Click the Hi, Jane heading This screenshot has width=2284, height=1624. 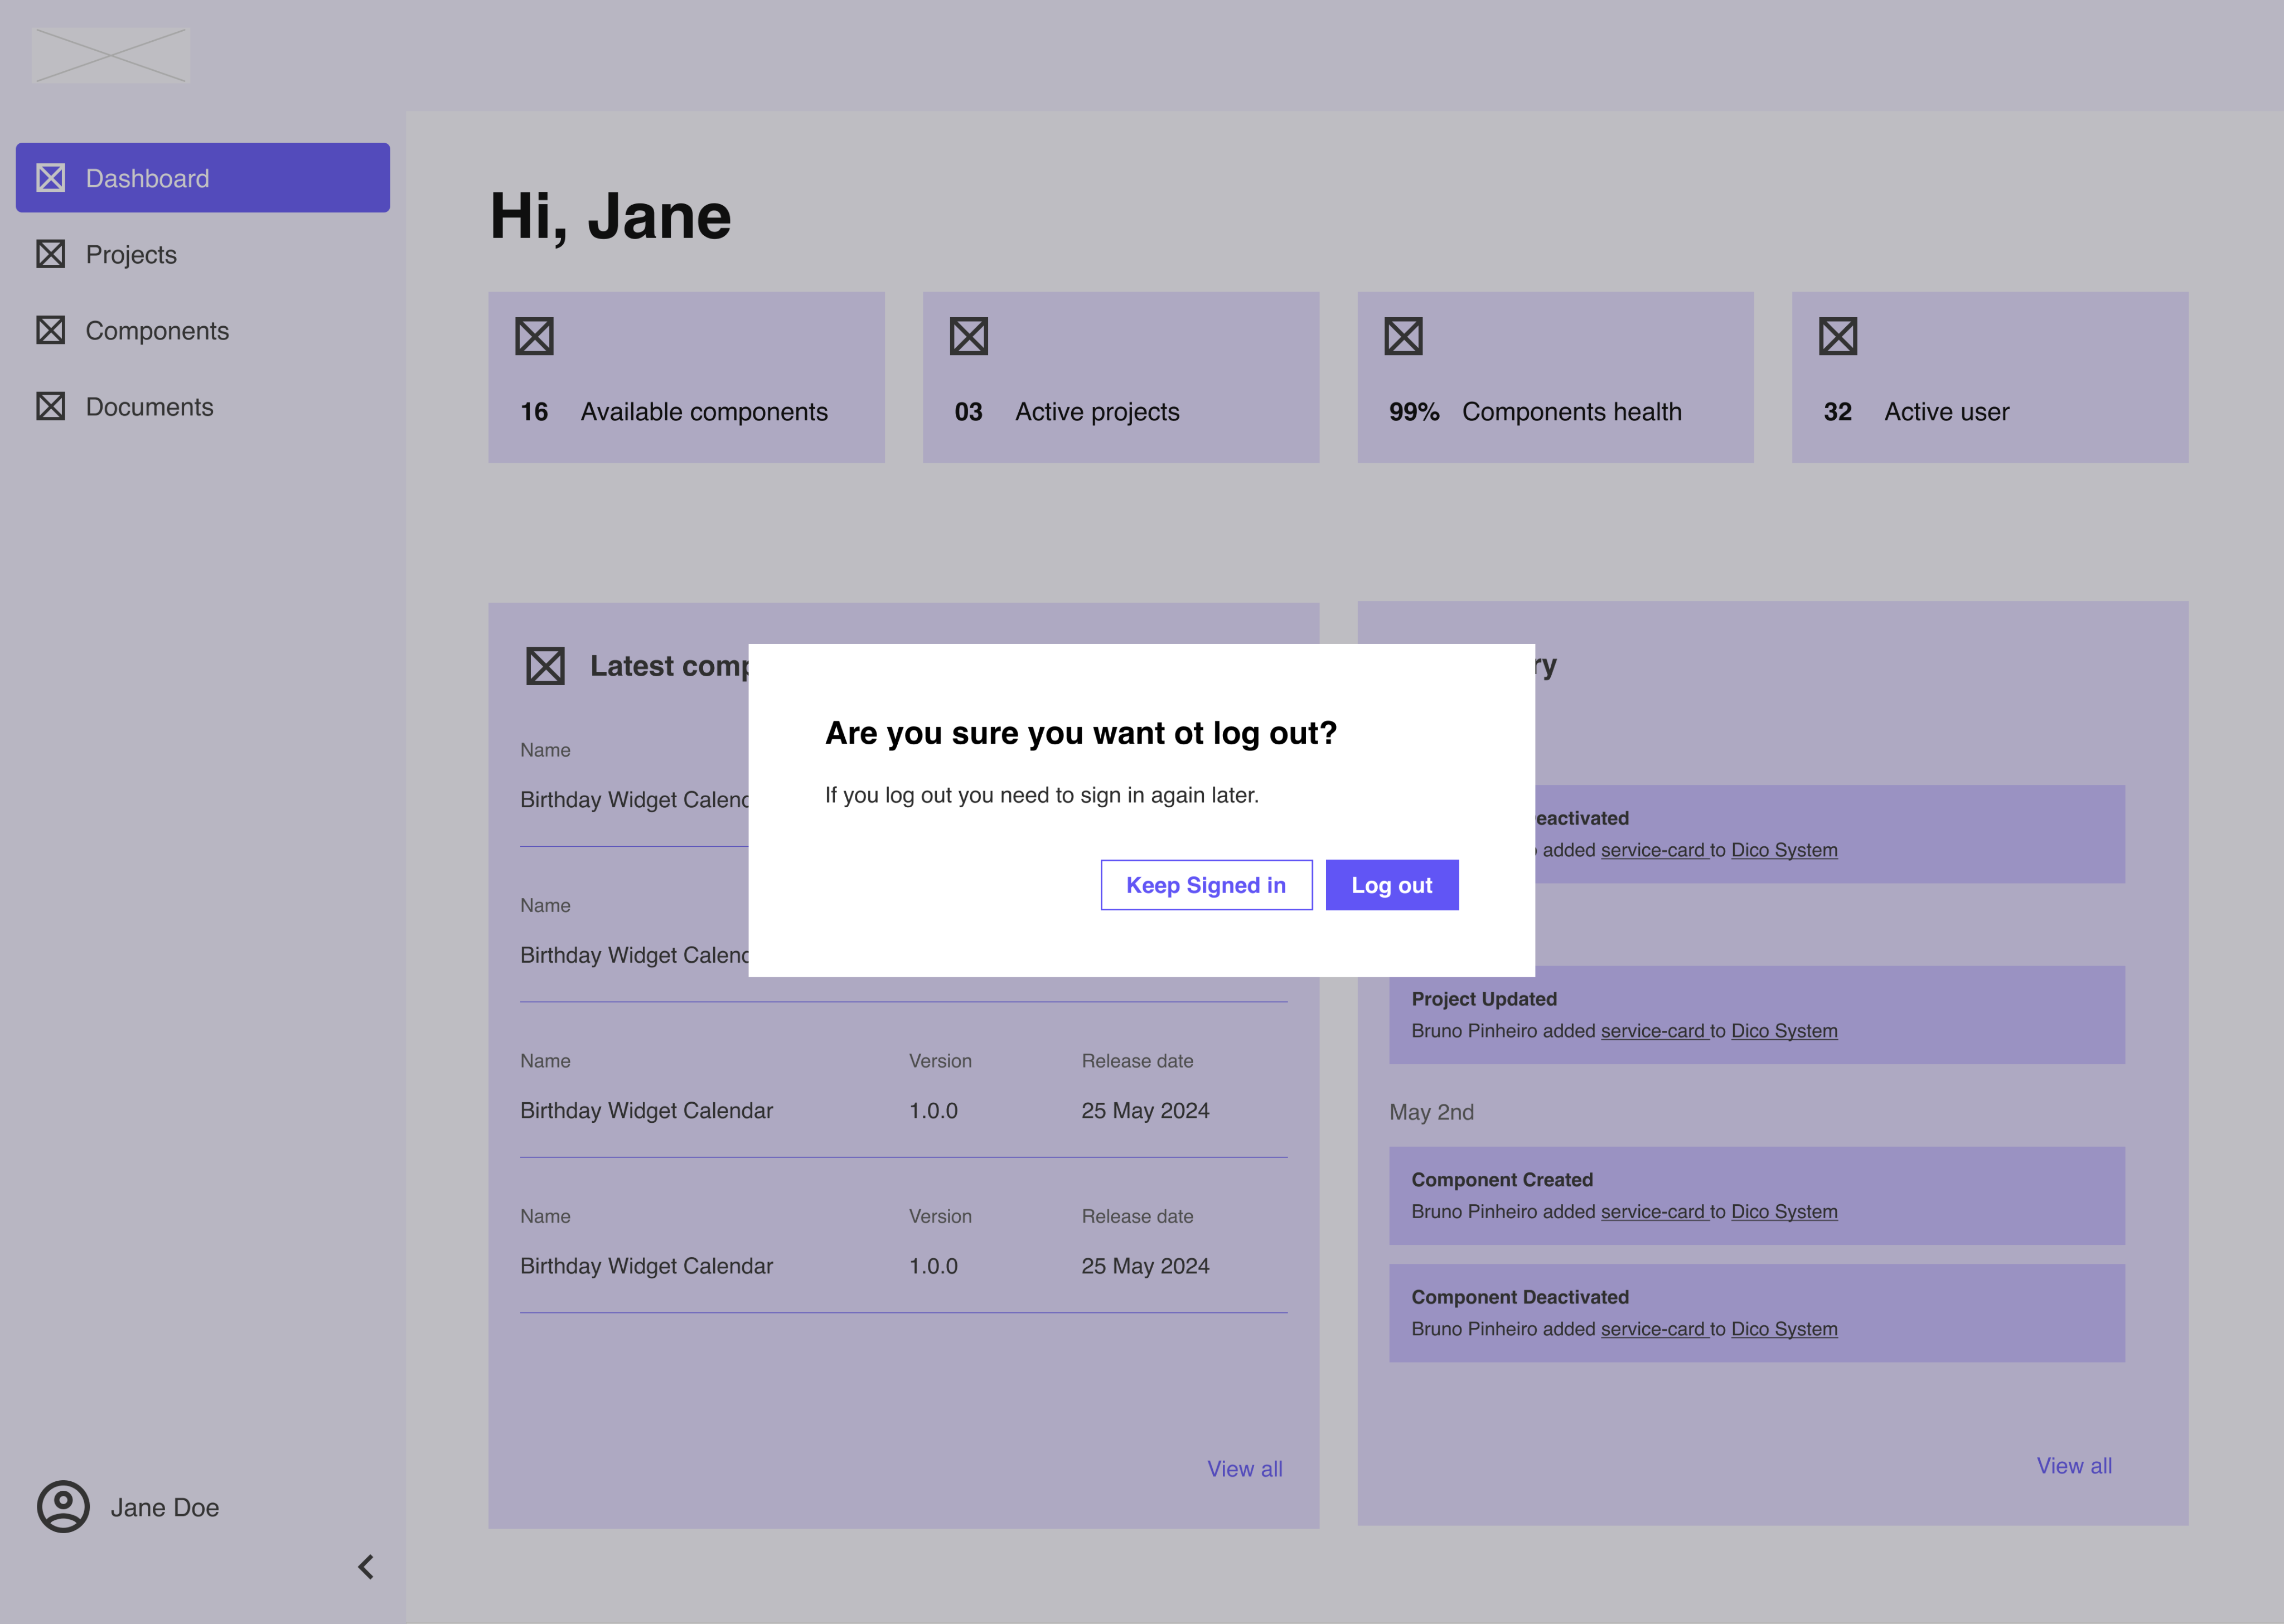pyautogui.click(x=610, y=217)
